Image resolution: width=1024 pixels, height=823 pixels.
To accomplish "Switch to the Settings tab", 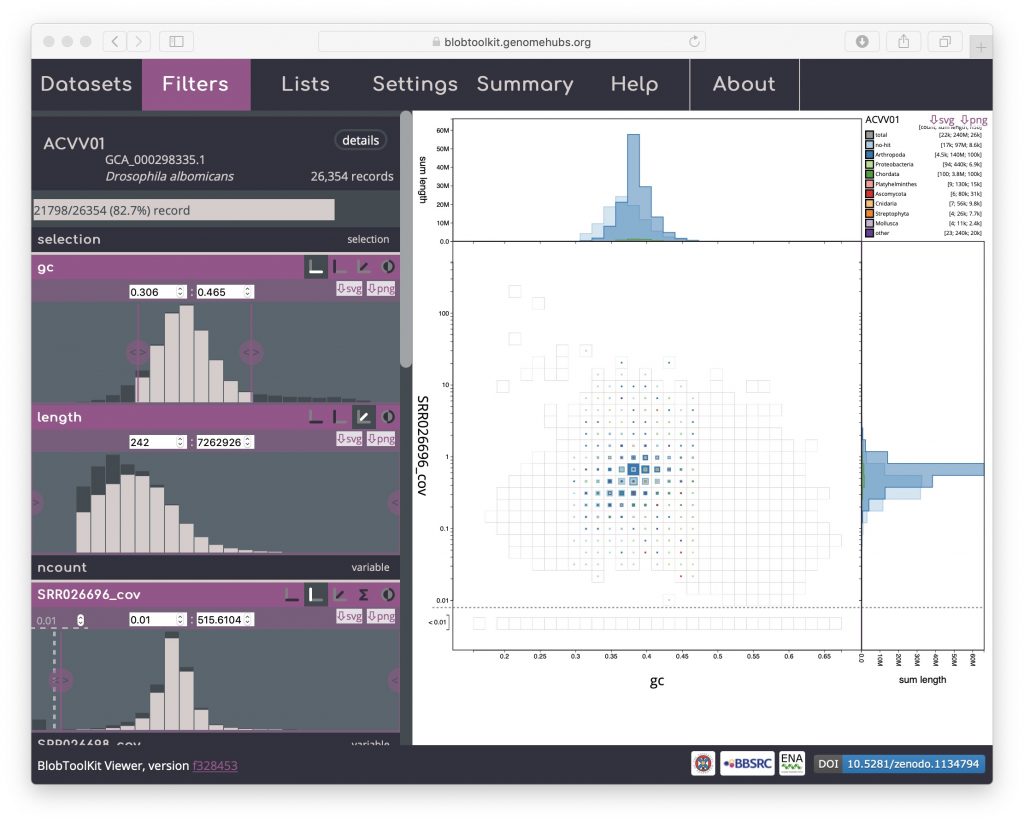I will coord(414,84).
